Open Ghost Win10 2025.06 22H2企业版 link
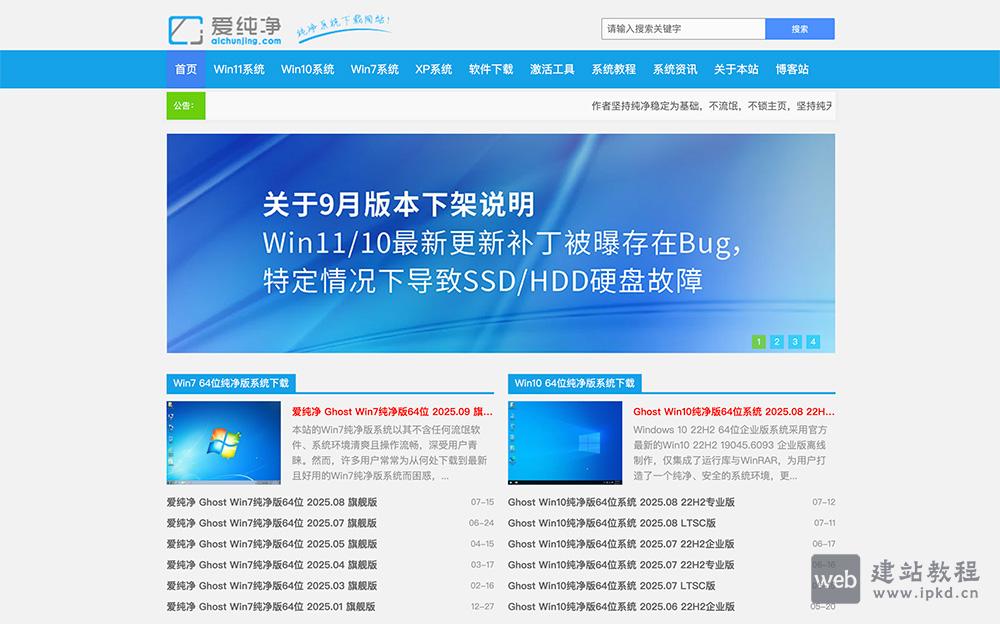The height and width of the screenshot is (624, 1000). tap(621, 606)
